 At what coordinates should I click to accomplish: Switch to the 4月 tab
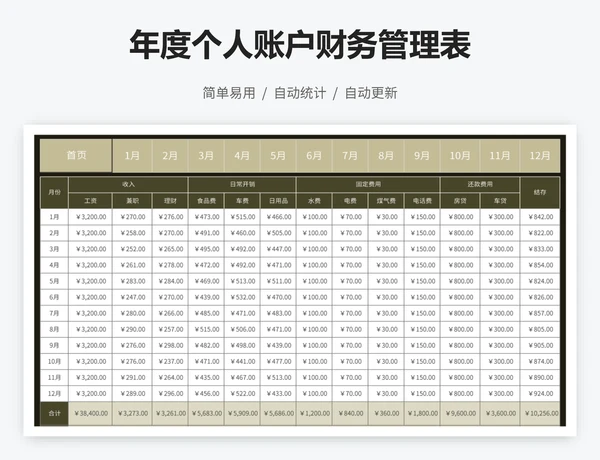pos(242,155)
